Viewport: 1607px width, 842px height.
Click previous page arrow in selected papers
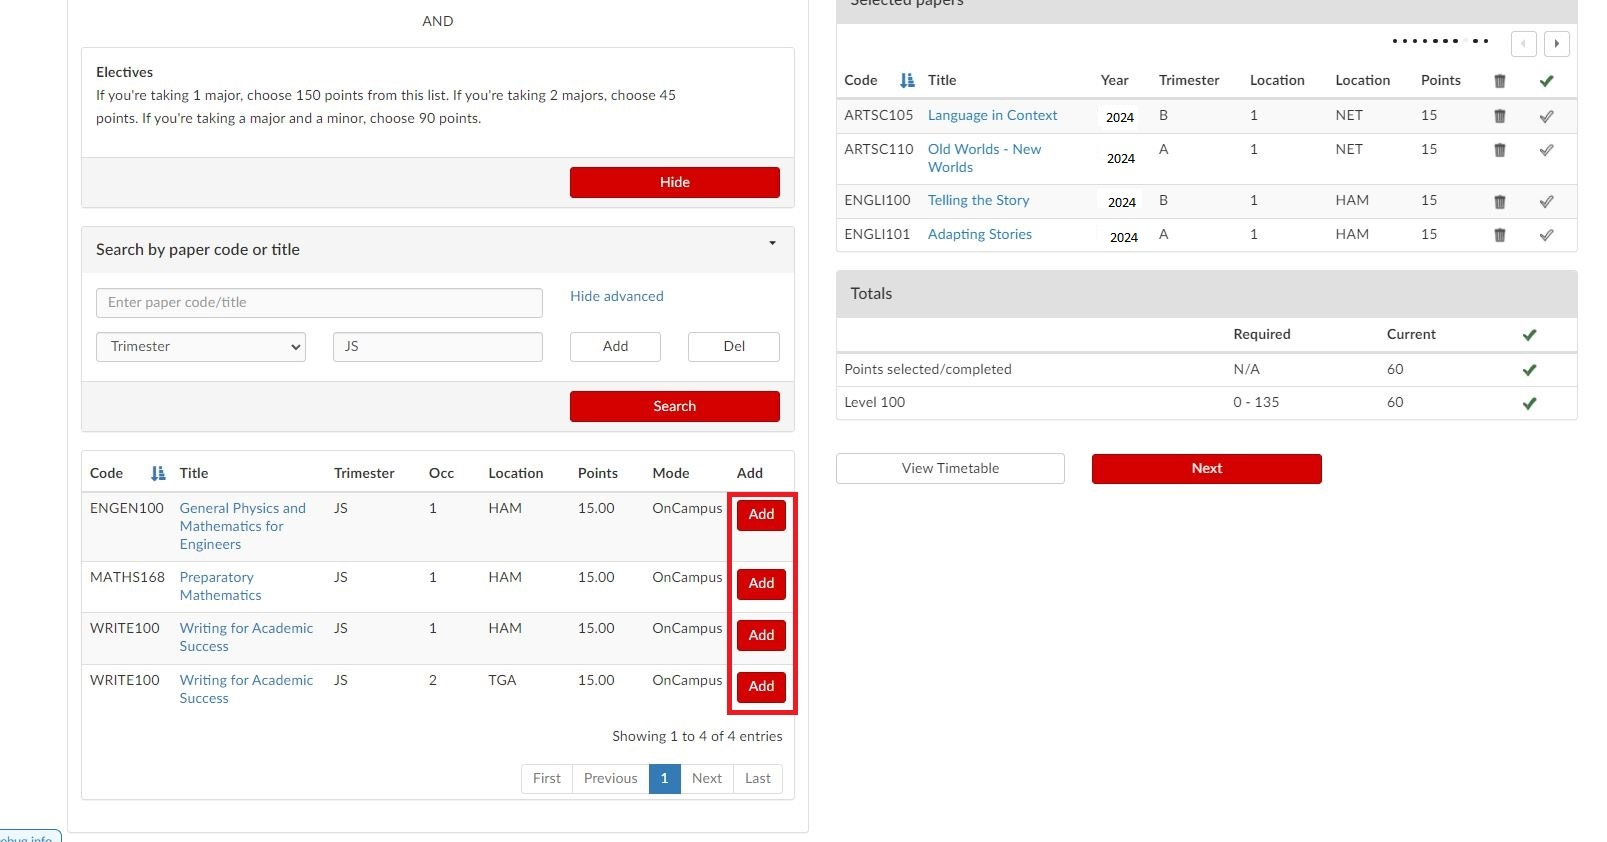point(1523,44)
